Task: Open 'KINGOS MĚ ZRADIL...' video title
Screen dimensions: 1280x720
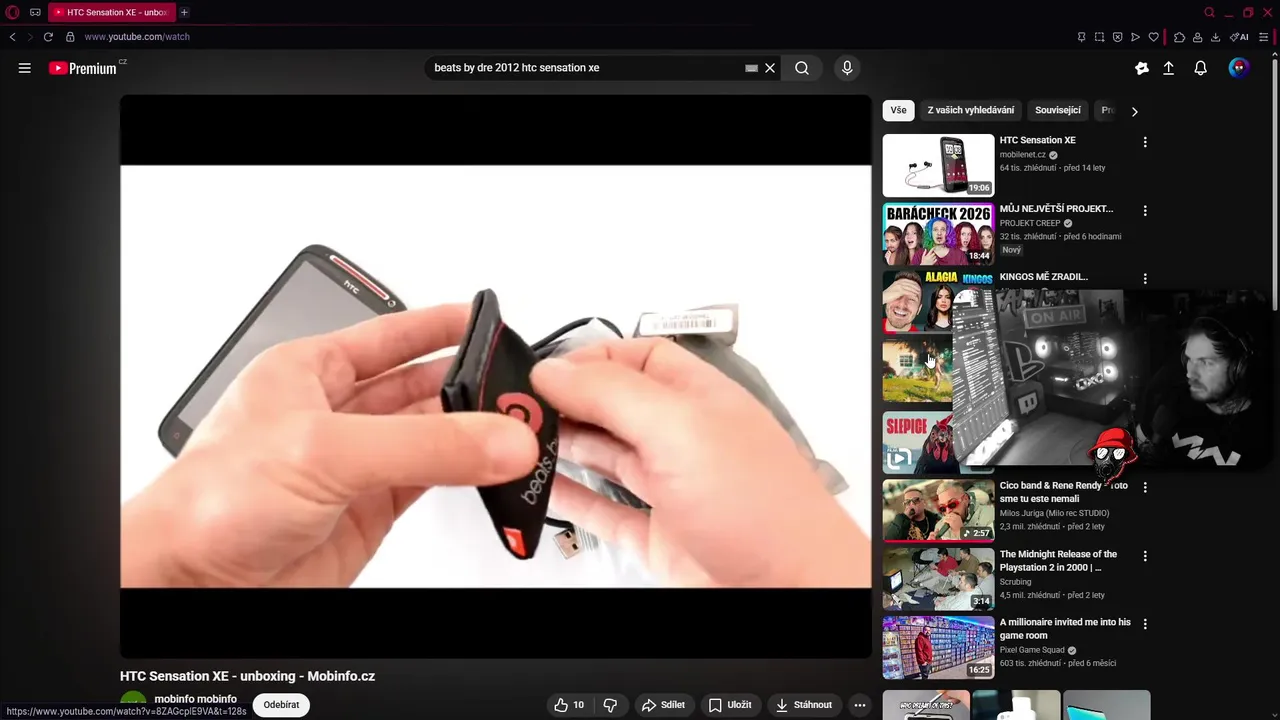Action: click(1043, 277)
